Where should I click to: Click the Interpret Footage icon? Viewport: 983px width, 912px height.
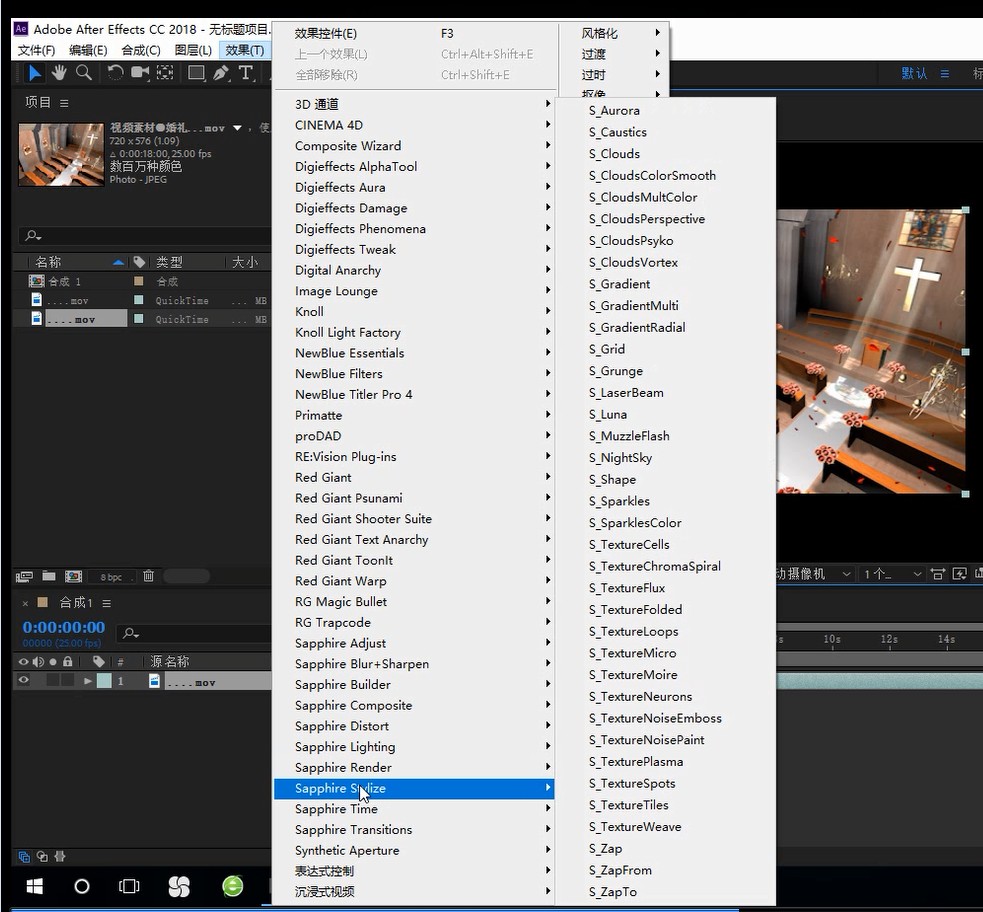24,576
